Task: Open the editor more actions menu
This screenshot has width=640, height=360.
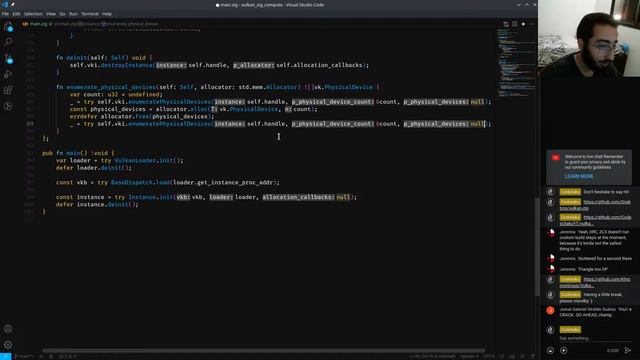Action: (532, 24)
